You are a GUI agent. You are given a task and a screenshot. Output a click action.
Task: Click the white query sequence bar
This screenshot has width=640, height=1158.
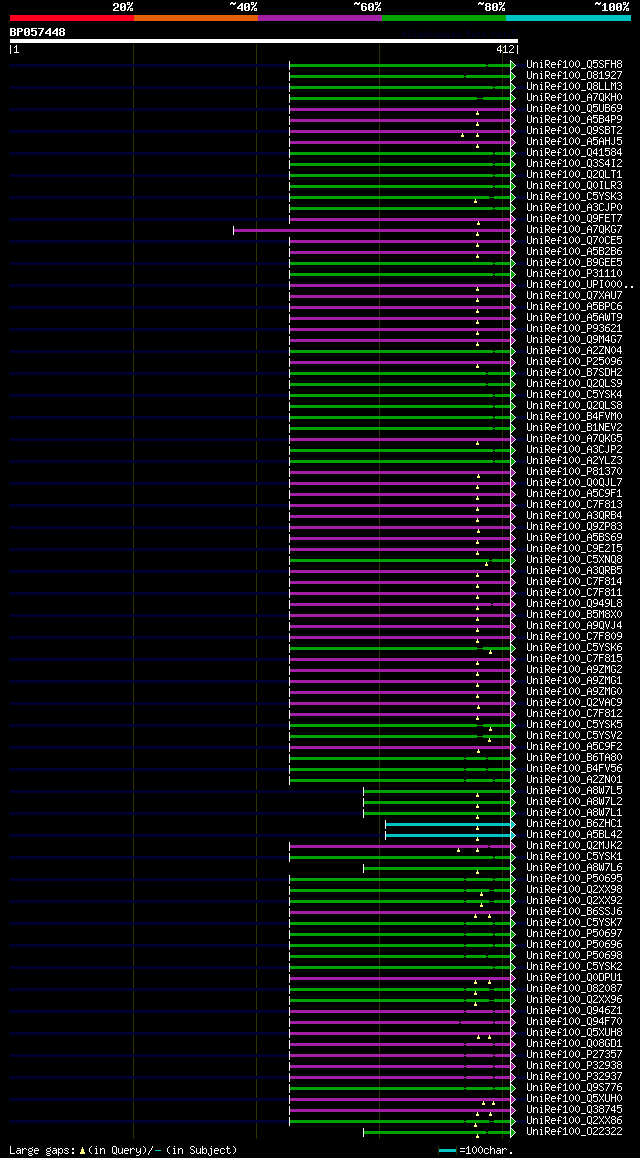click(x=264, y=41)
